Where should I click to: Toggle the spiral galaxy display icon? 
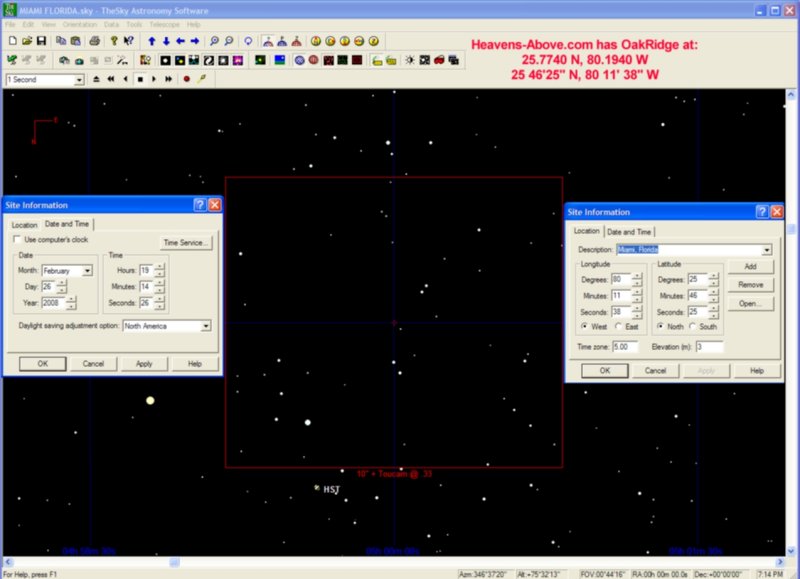click(x=209, y=60)
